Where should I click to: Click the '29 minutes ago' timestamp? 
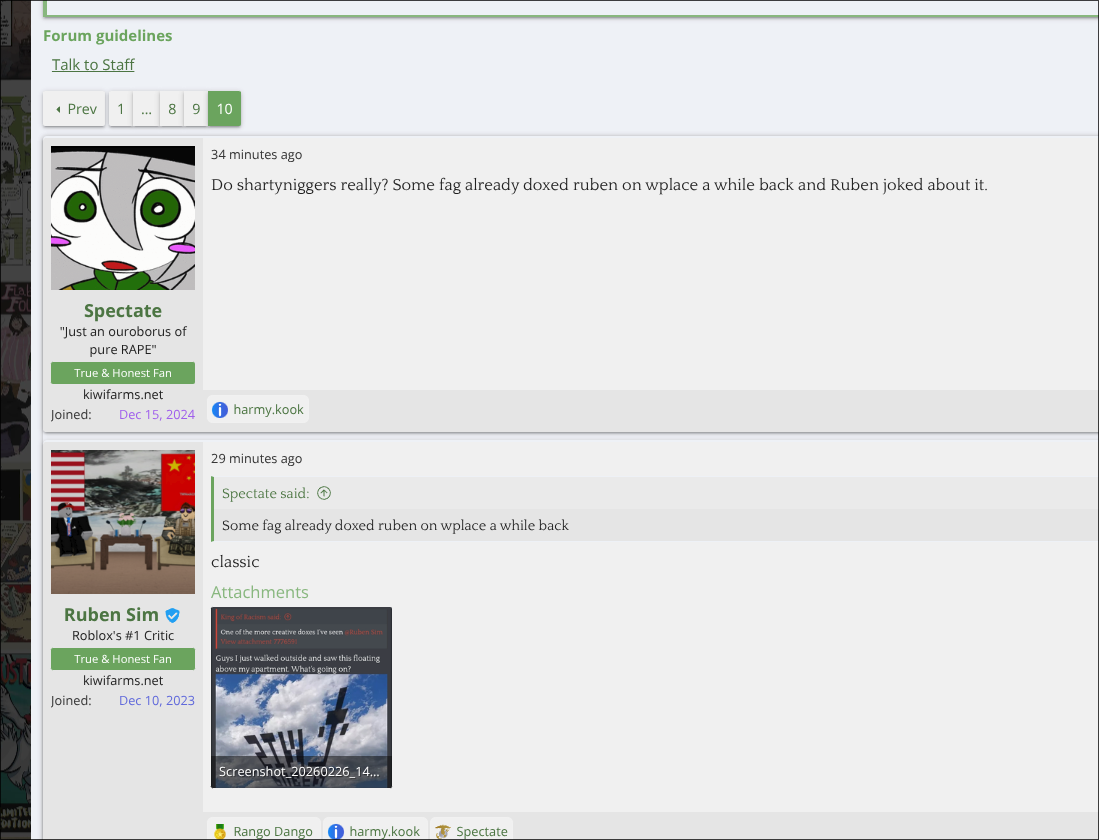tap(257, 459)
